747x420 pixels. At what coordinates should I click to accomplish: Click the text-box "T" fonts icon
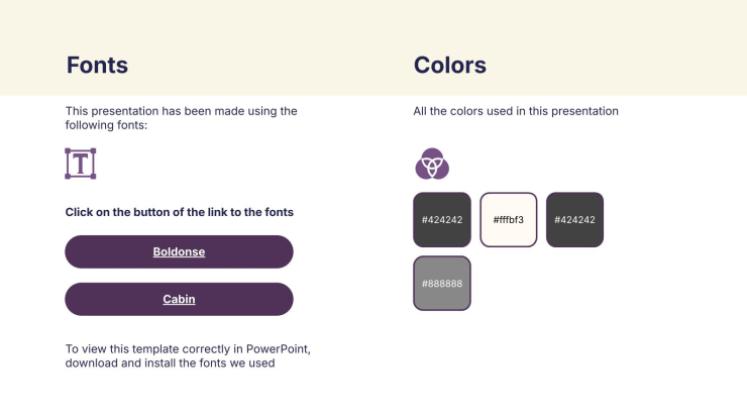coord(80,164)
